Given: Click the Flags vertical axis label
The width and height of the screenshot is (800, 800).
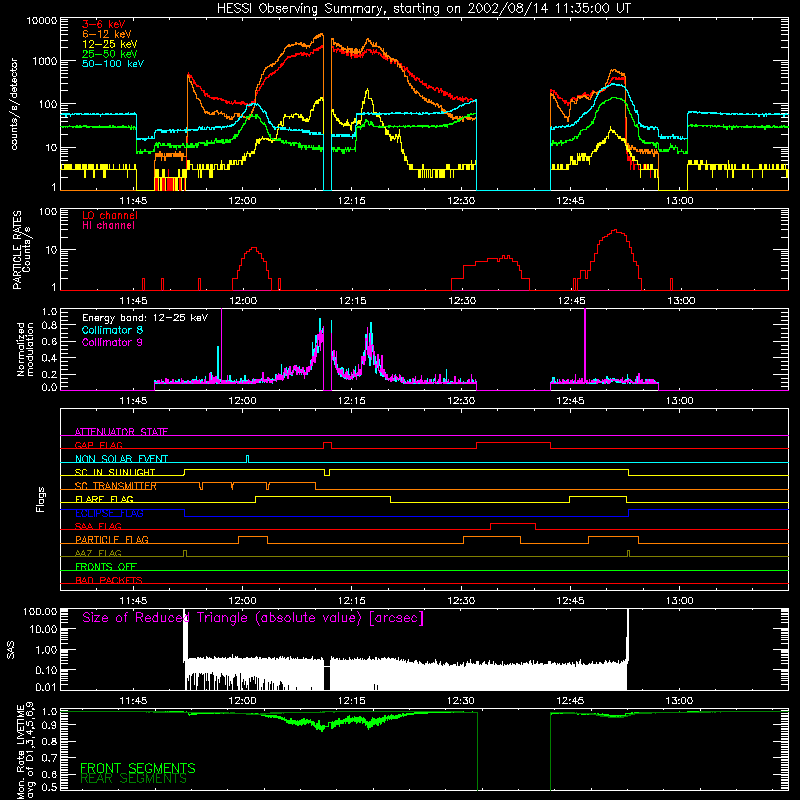Looking at the screenshot, I should pos(41,499).
